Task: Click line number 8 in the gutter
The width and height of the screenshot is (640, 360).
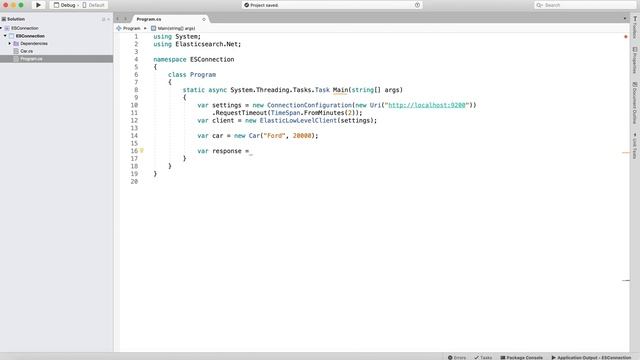Action: click(136, 90)
